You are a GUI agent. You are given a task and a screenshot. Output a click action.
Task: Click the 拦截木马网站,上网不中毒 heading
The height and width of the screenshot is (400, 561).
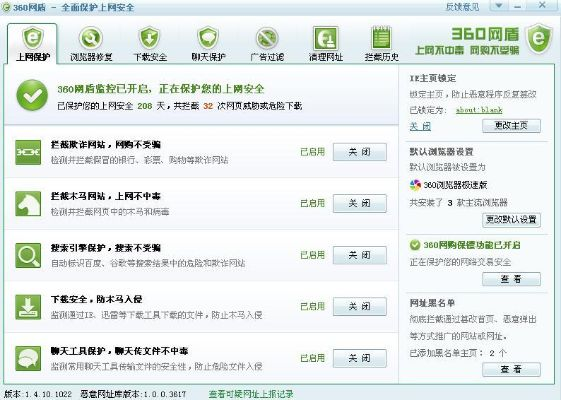(x=106, y=196)
